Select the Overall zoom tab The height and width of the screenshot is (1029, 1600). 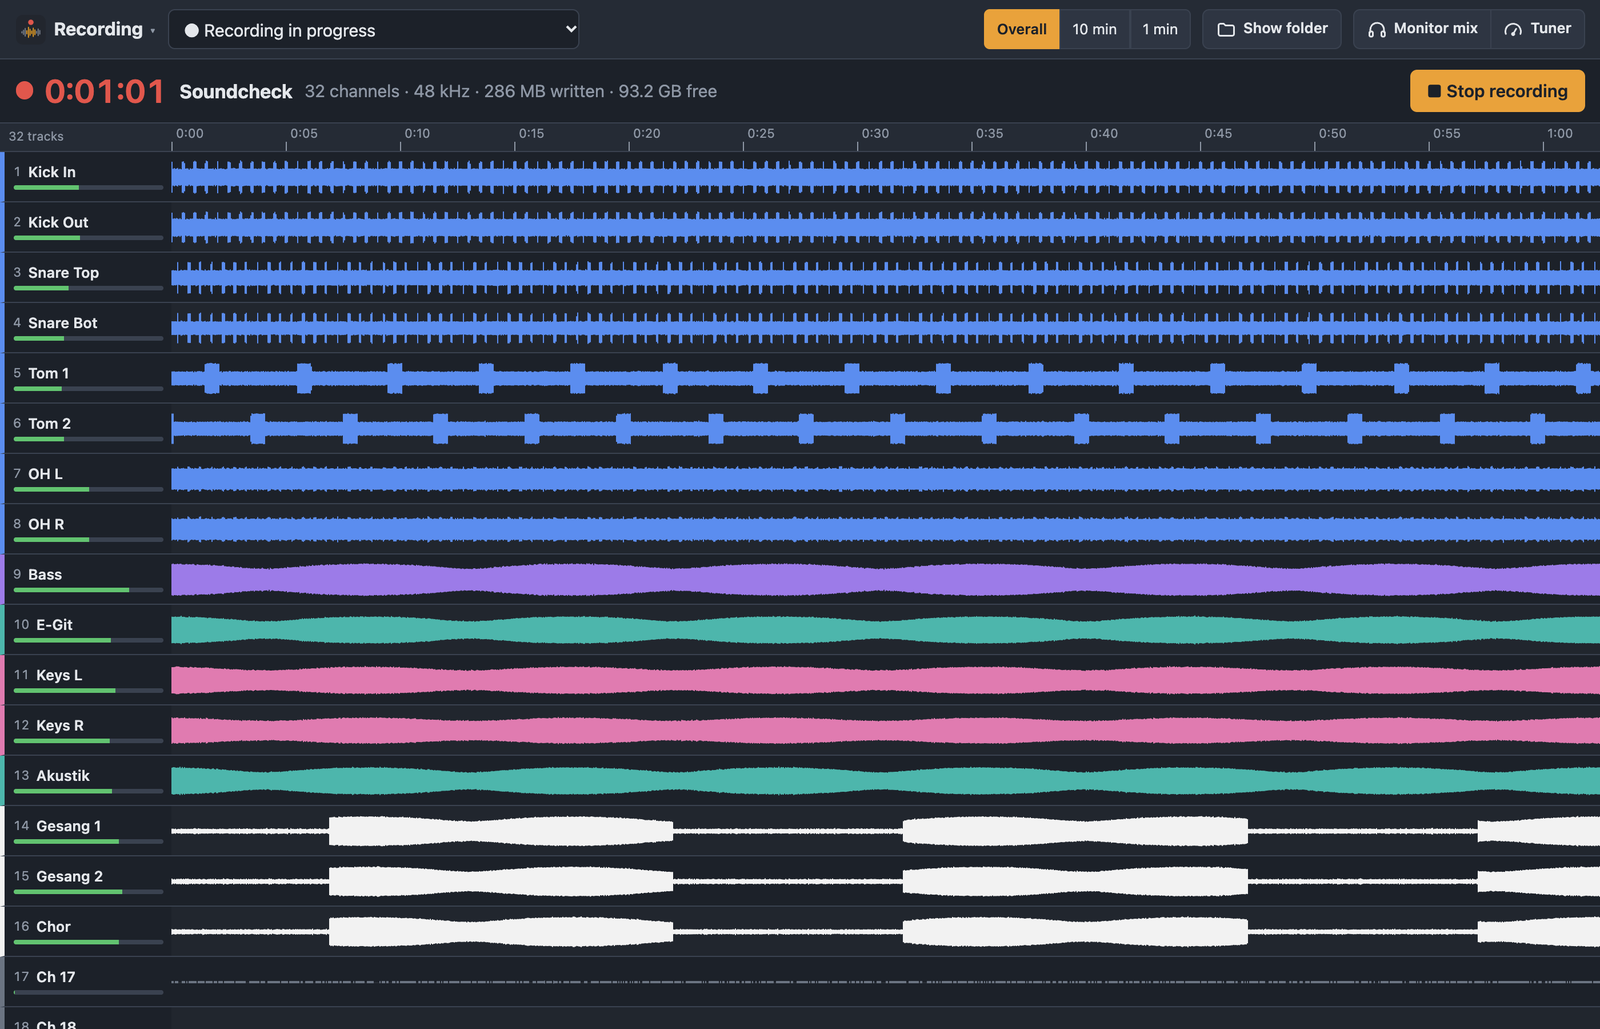[1021, 29]
